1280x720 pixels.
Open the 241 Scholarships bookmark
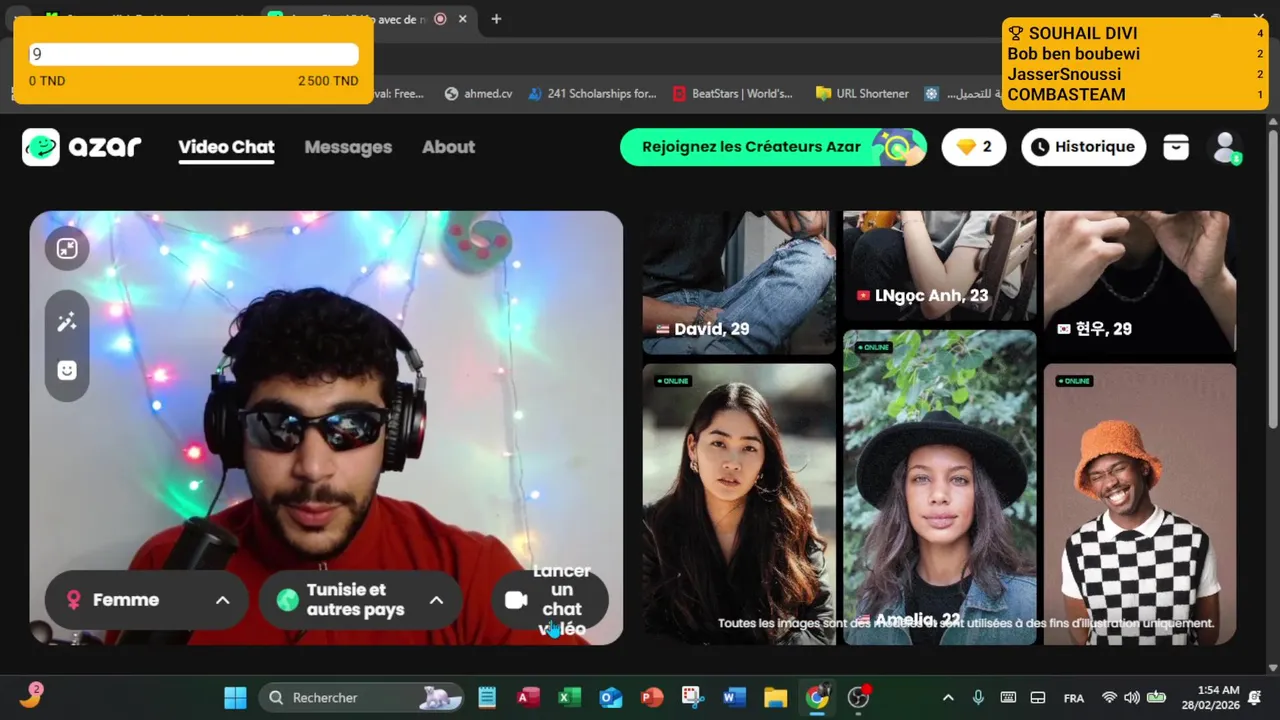[x=593, y=93]
